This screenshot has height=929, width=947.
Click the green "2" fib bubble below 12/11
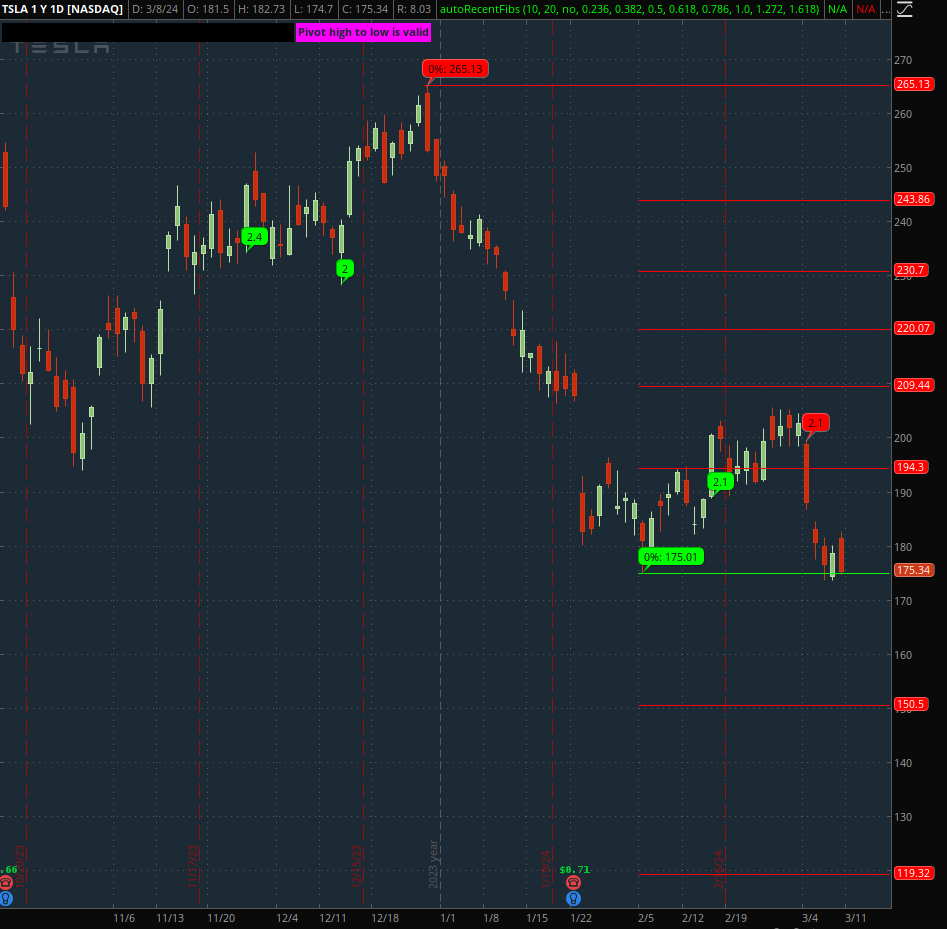[x=343, y=269]
